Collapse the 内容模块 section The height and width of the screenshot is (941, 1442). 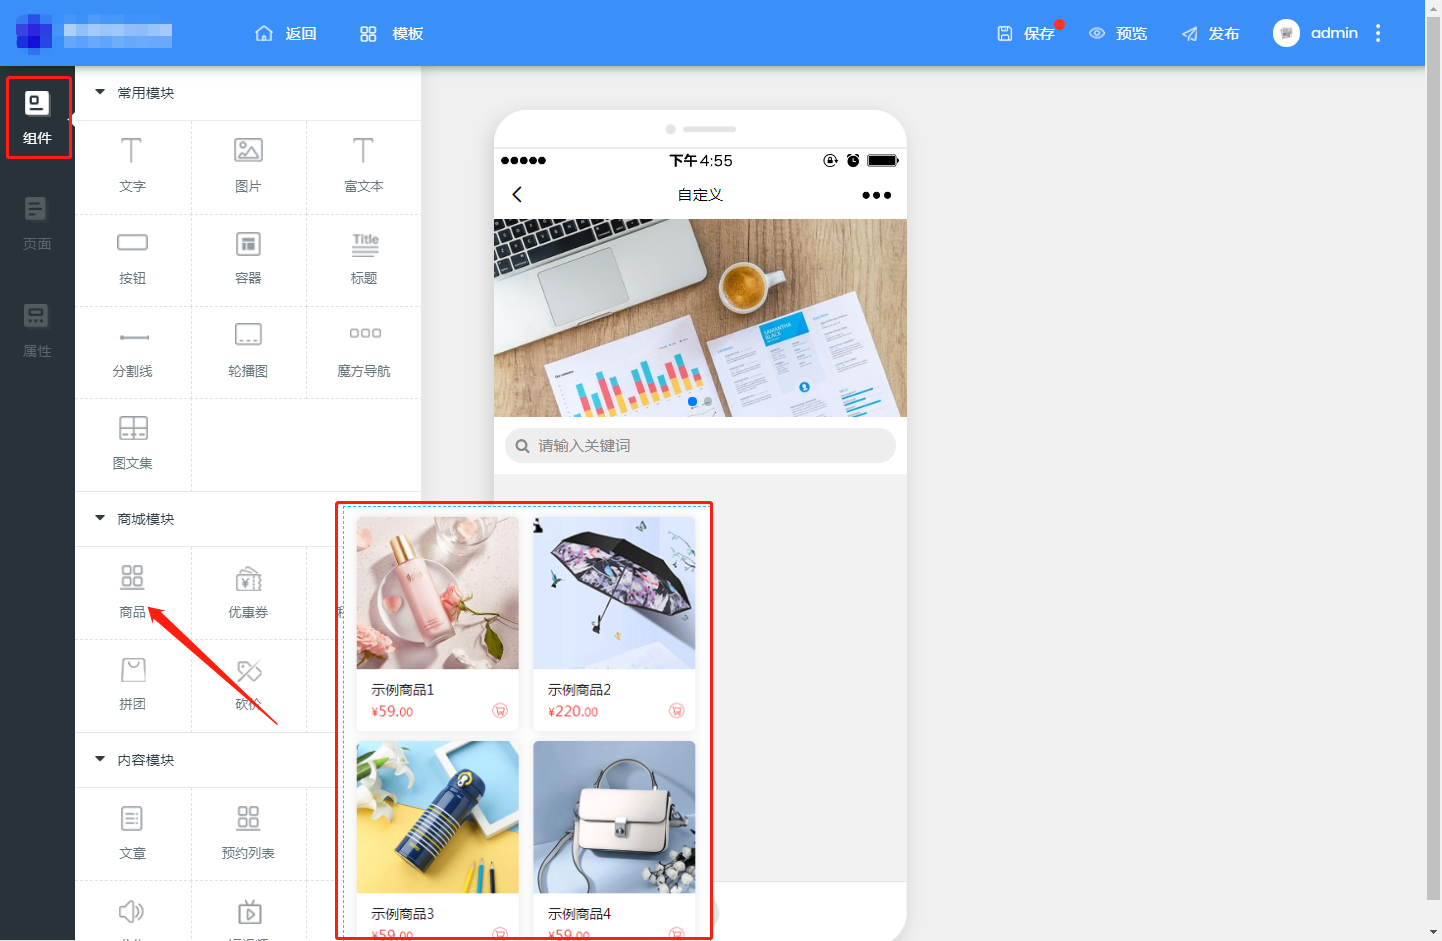coord(100,759)
